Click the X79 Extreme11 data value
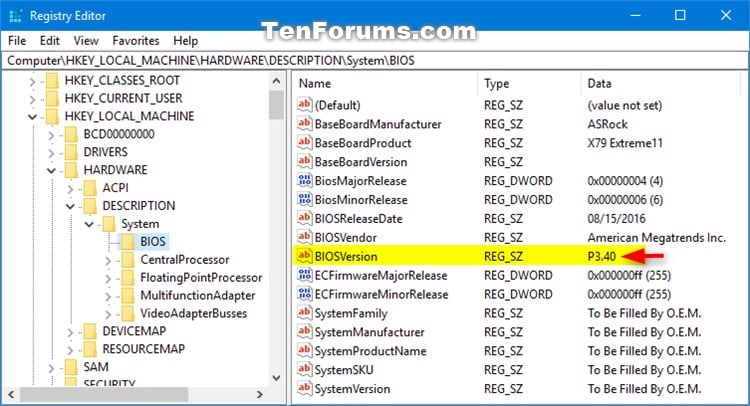The image size is (750, 406). (625, 143)
